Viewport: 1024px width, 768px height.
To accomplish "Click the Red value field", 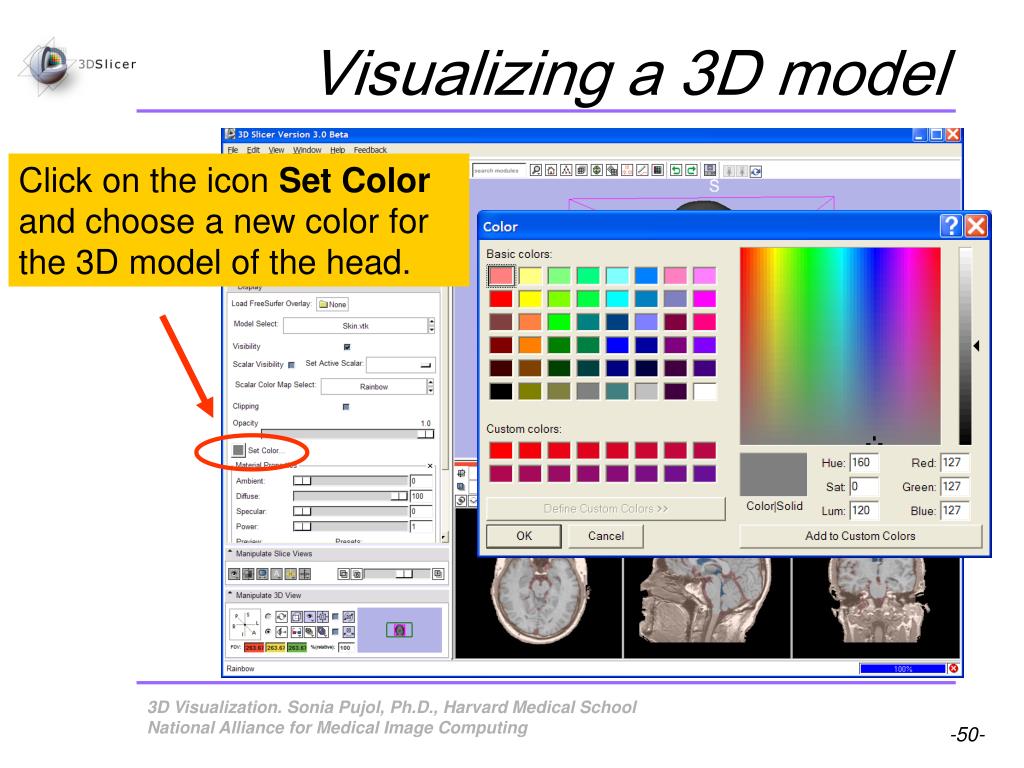I will pos(955,462).
